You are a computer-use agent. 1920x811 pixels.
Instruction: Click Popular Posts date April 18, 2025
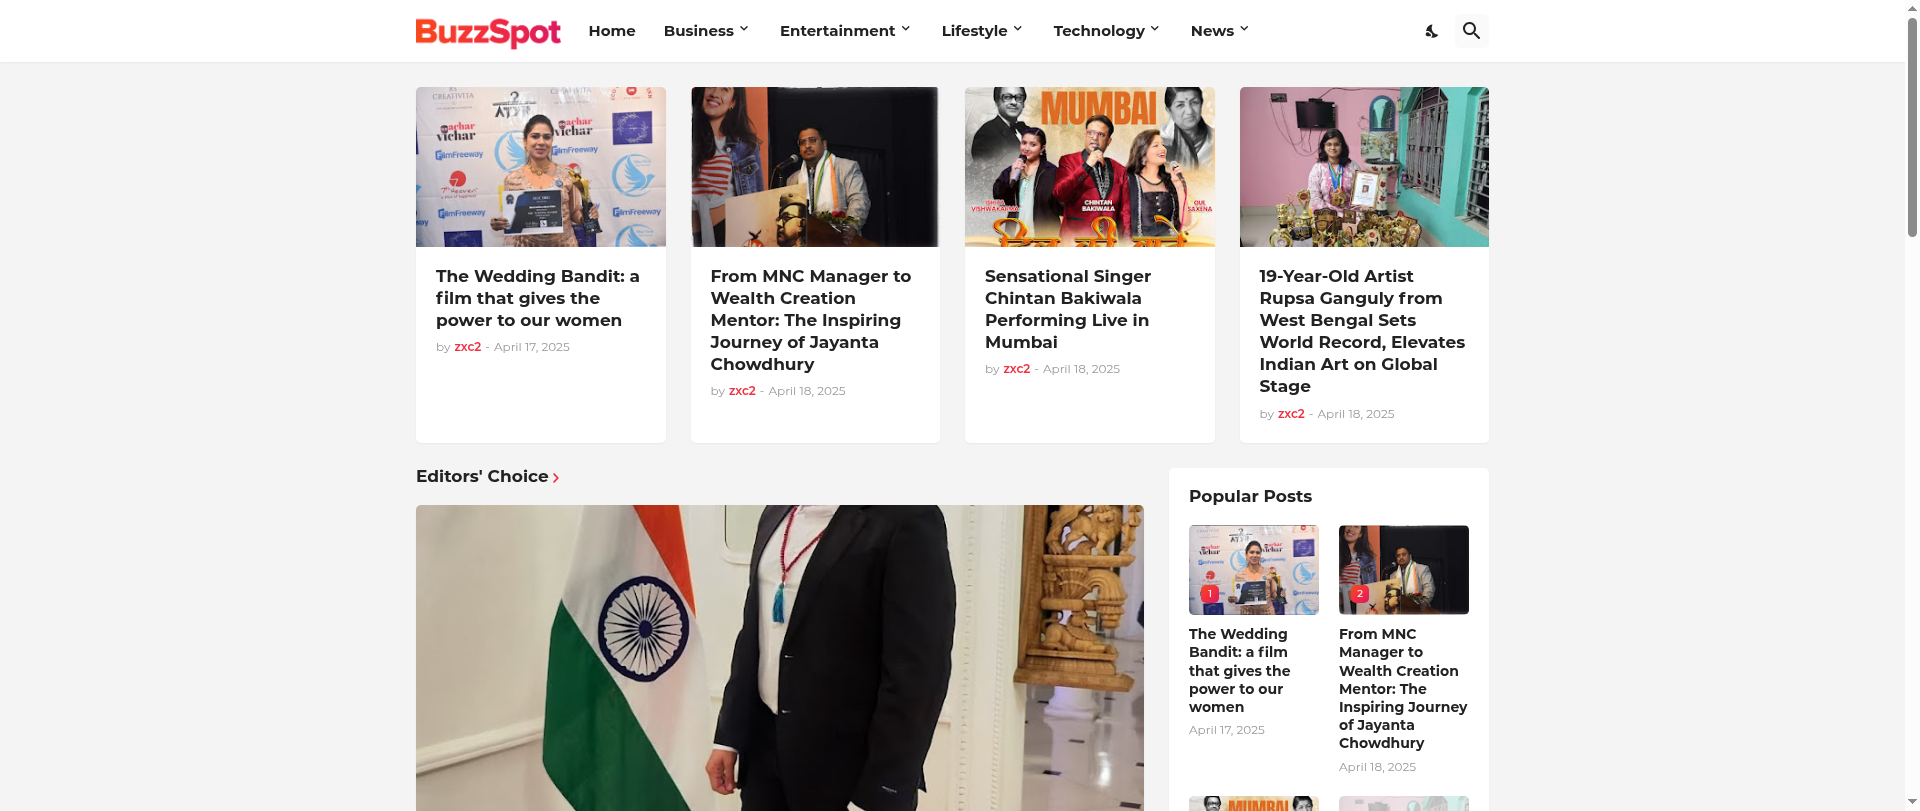click(x=1377, y=767)
